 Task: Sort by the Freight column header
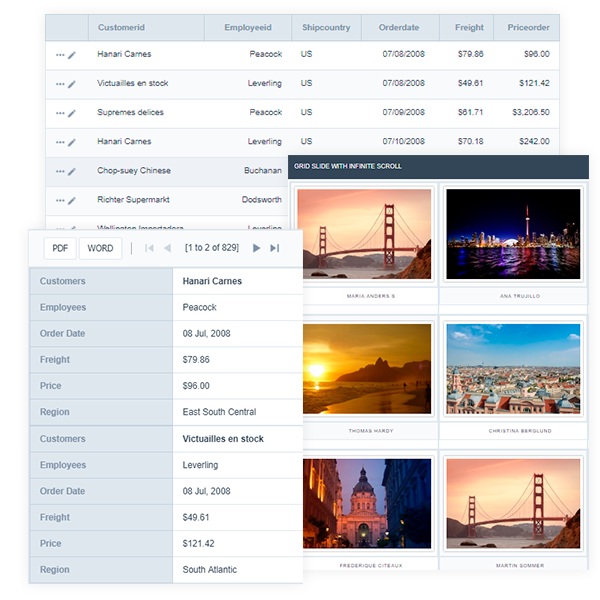[x=469, y=28]
